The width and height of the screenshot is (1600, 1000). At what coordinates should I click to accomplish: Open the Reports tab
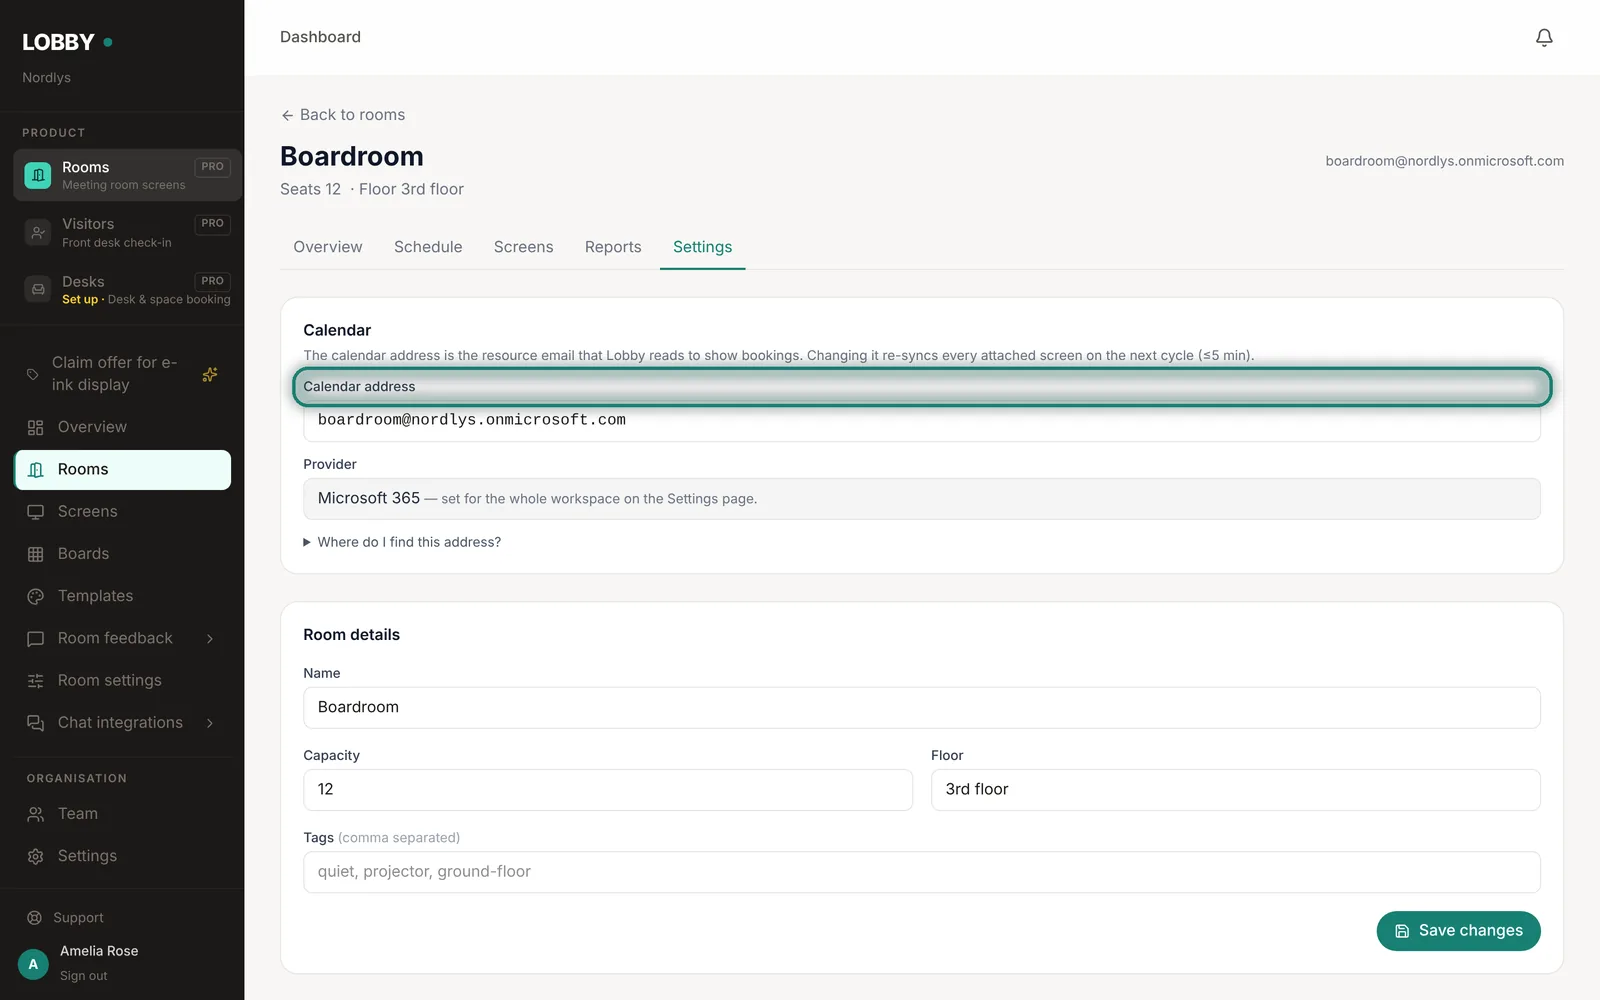(613, 247)
